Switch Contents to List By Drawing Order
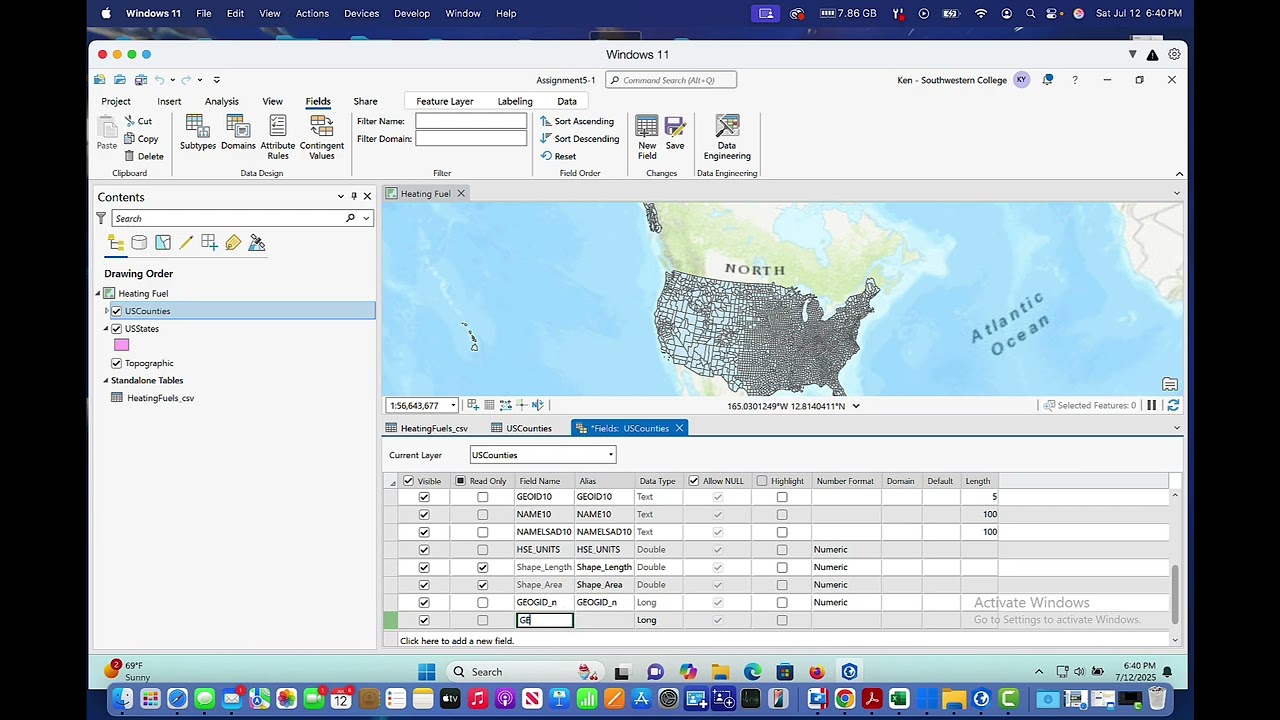This screenshot has height=720, width=1280. (116, 243)
